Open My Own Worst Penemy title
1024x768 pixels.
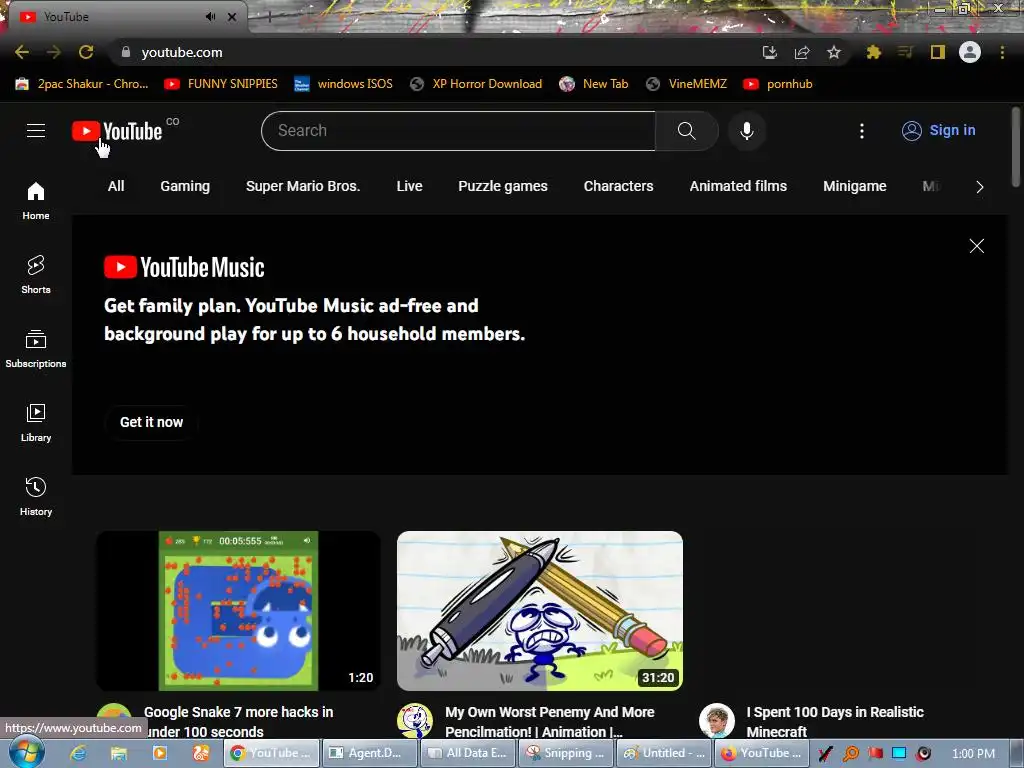[x=550, y=722]
